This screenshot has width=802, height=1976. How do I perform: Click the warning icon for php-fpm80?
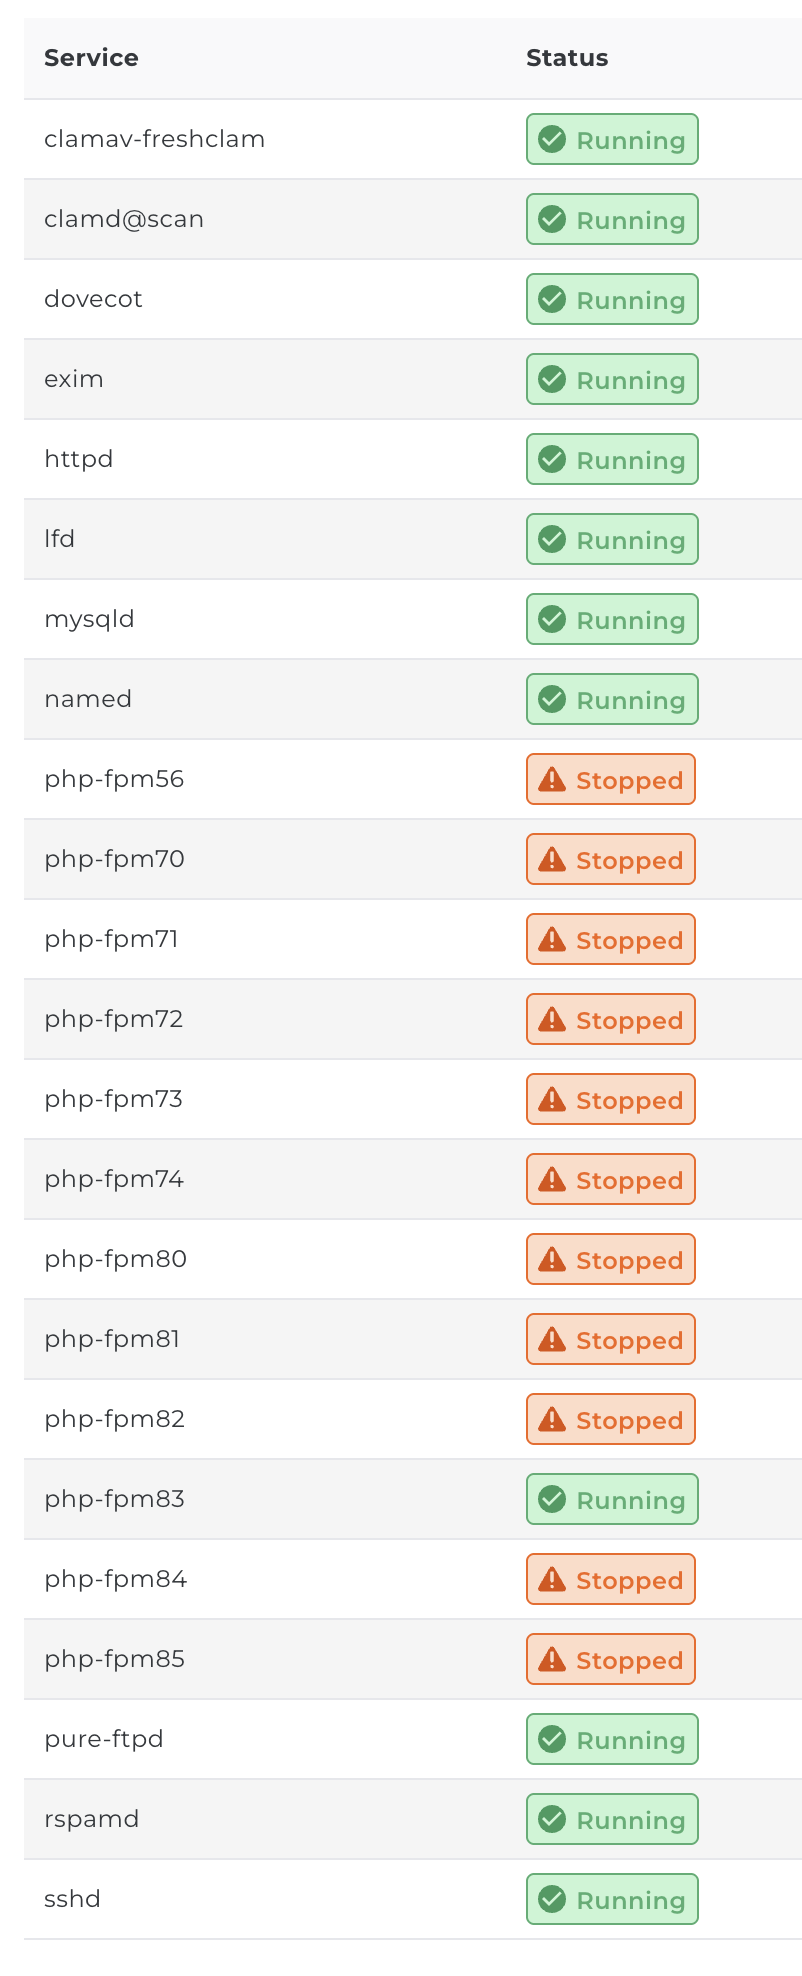(x=552, y=1259)
